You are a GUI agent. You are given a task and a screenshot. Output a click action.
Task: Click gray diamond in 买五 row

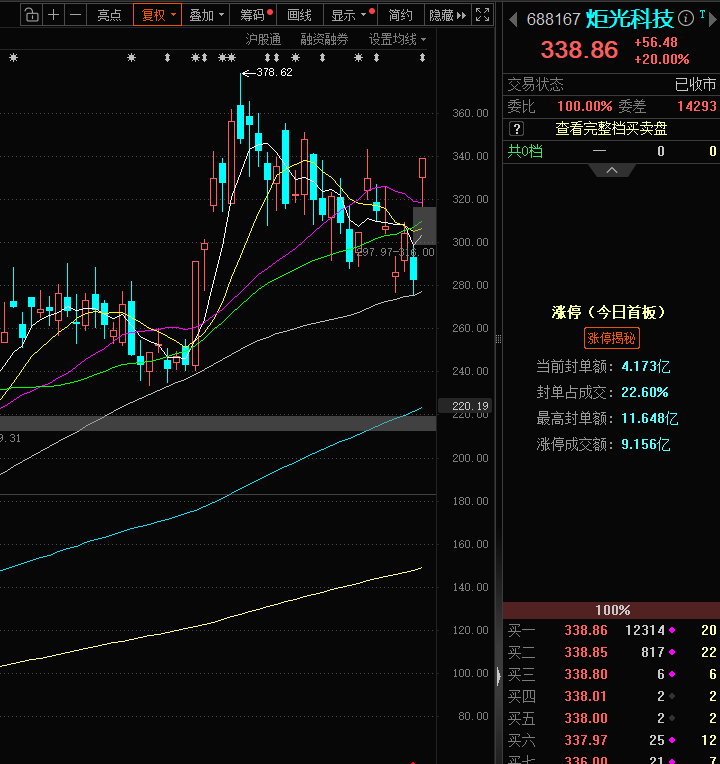672,718
